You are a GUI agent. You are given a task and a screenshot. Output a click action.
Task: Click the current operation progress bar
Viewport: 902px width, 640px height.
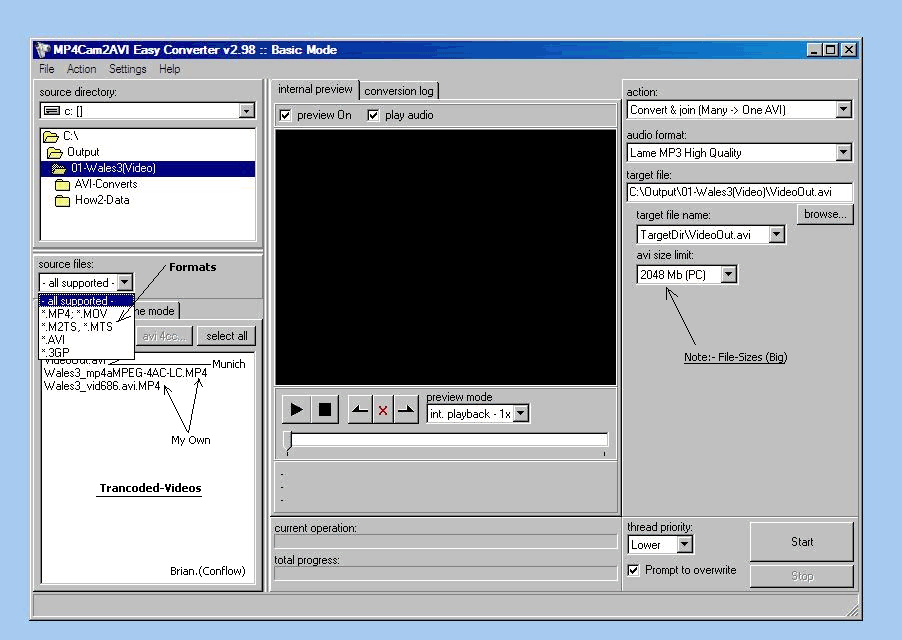(x=446, y=541)
